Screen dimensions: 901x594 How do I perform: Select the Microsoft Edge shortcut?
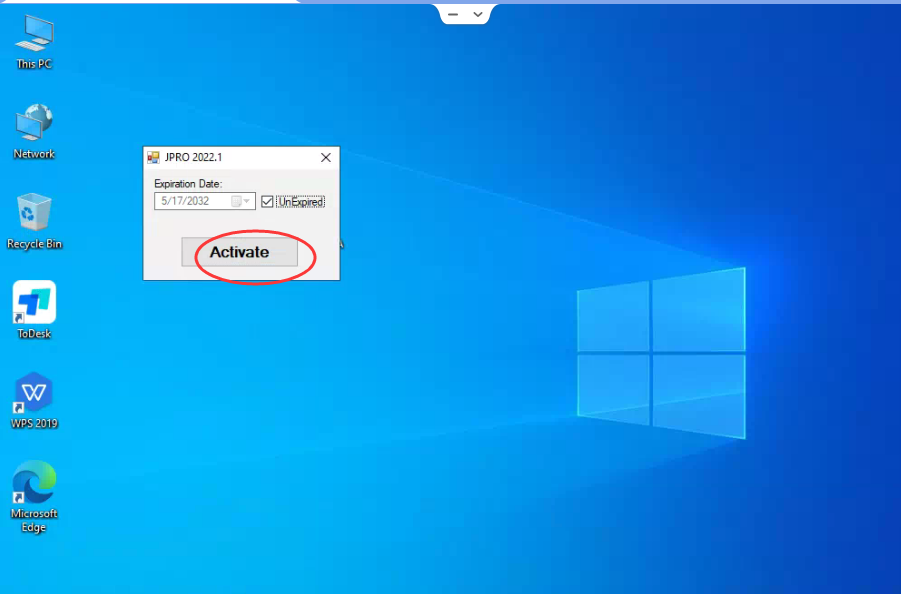[34, 497]
